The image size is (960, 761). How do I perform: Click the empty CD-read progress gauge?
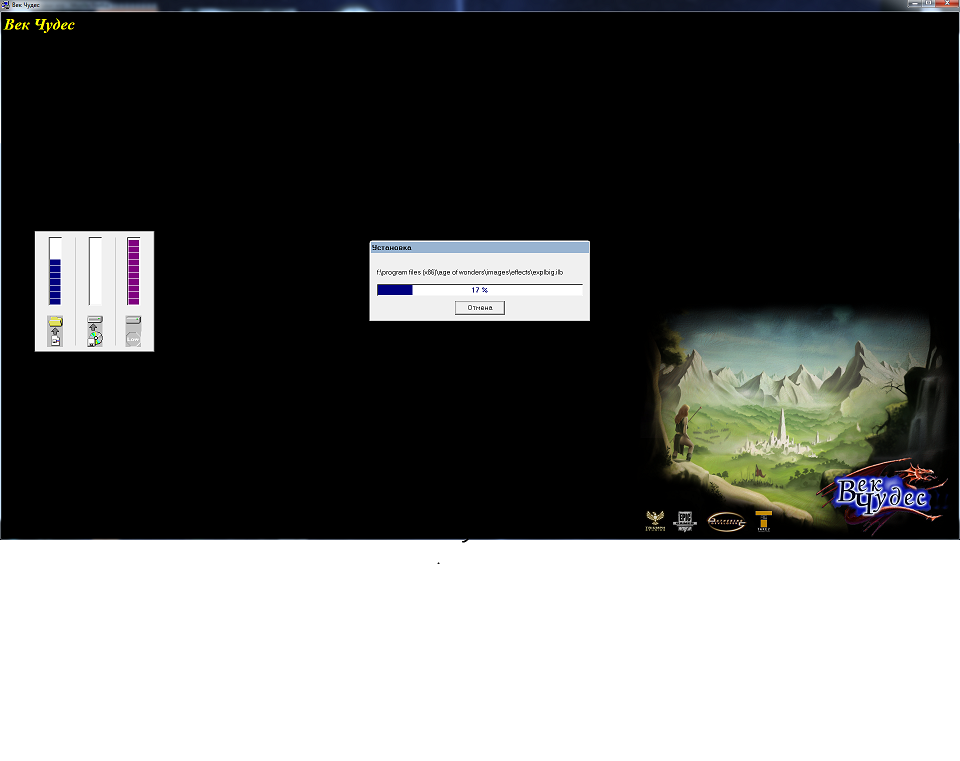tap(95, 271)
